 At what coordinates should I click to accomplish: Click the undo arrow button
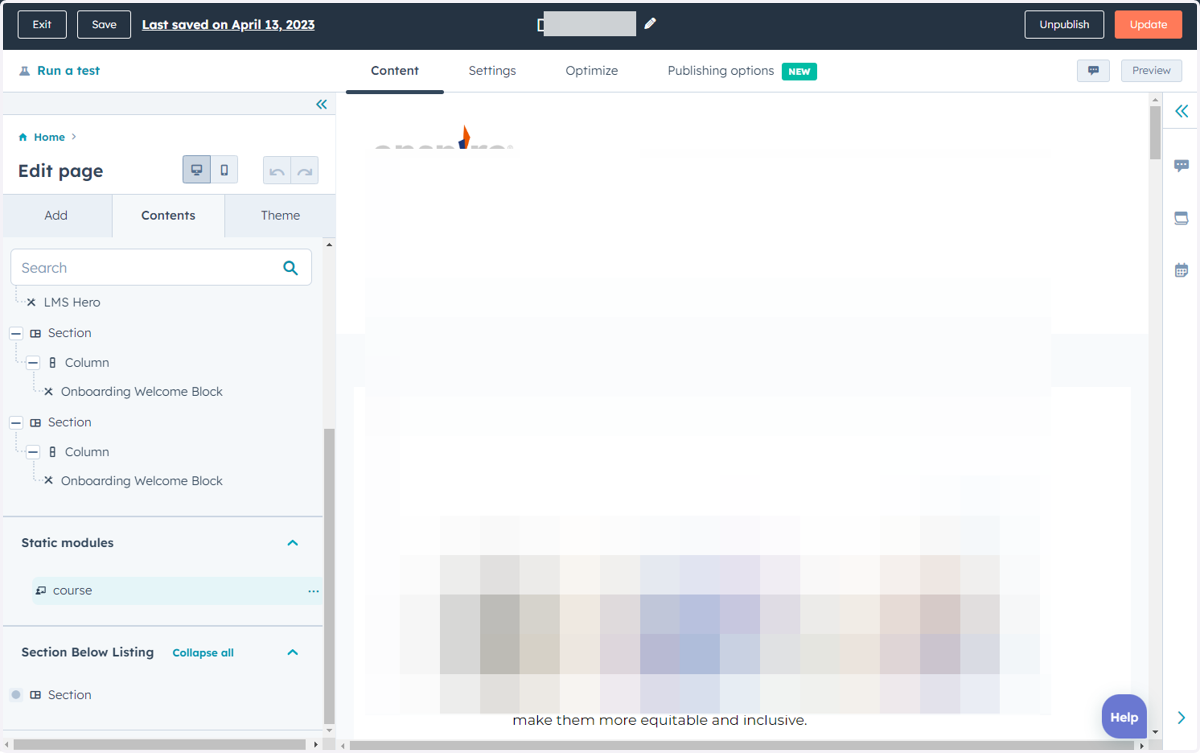point(277,171)
